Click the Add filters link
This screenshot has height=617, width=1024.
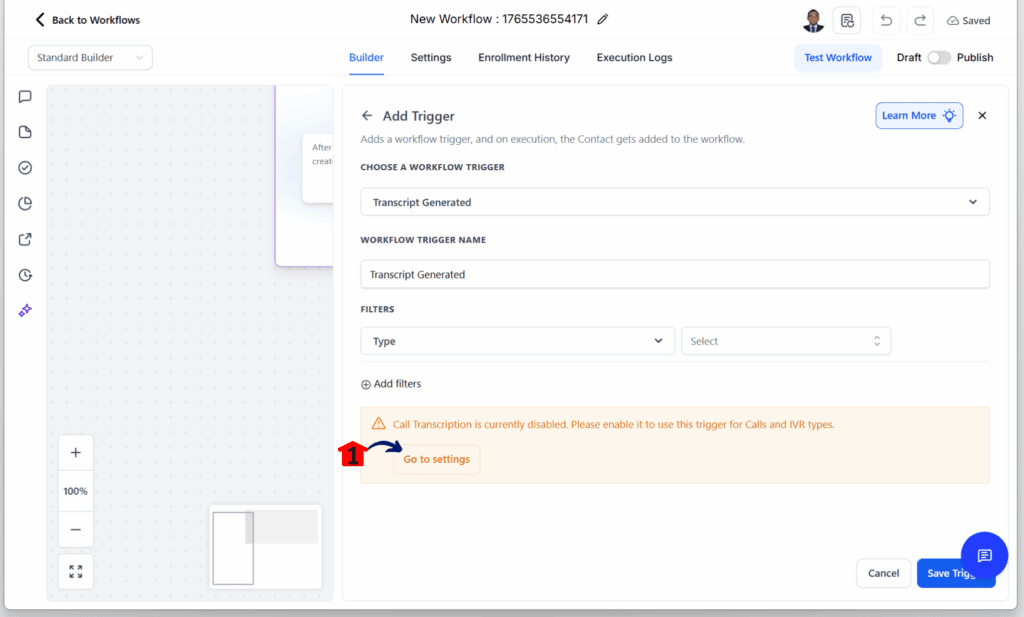391,383
